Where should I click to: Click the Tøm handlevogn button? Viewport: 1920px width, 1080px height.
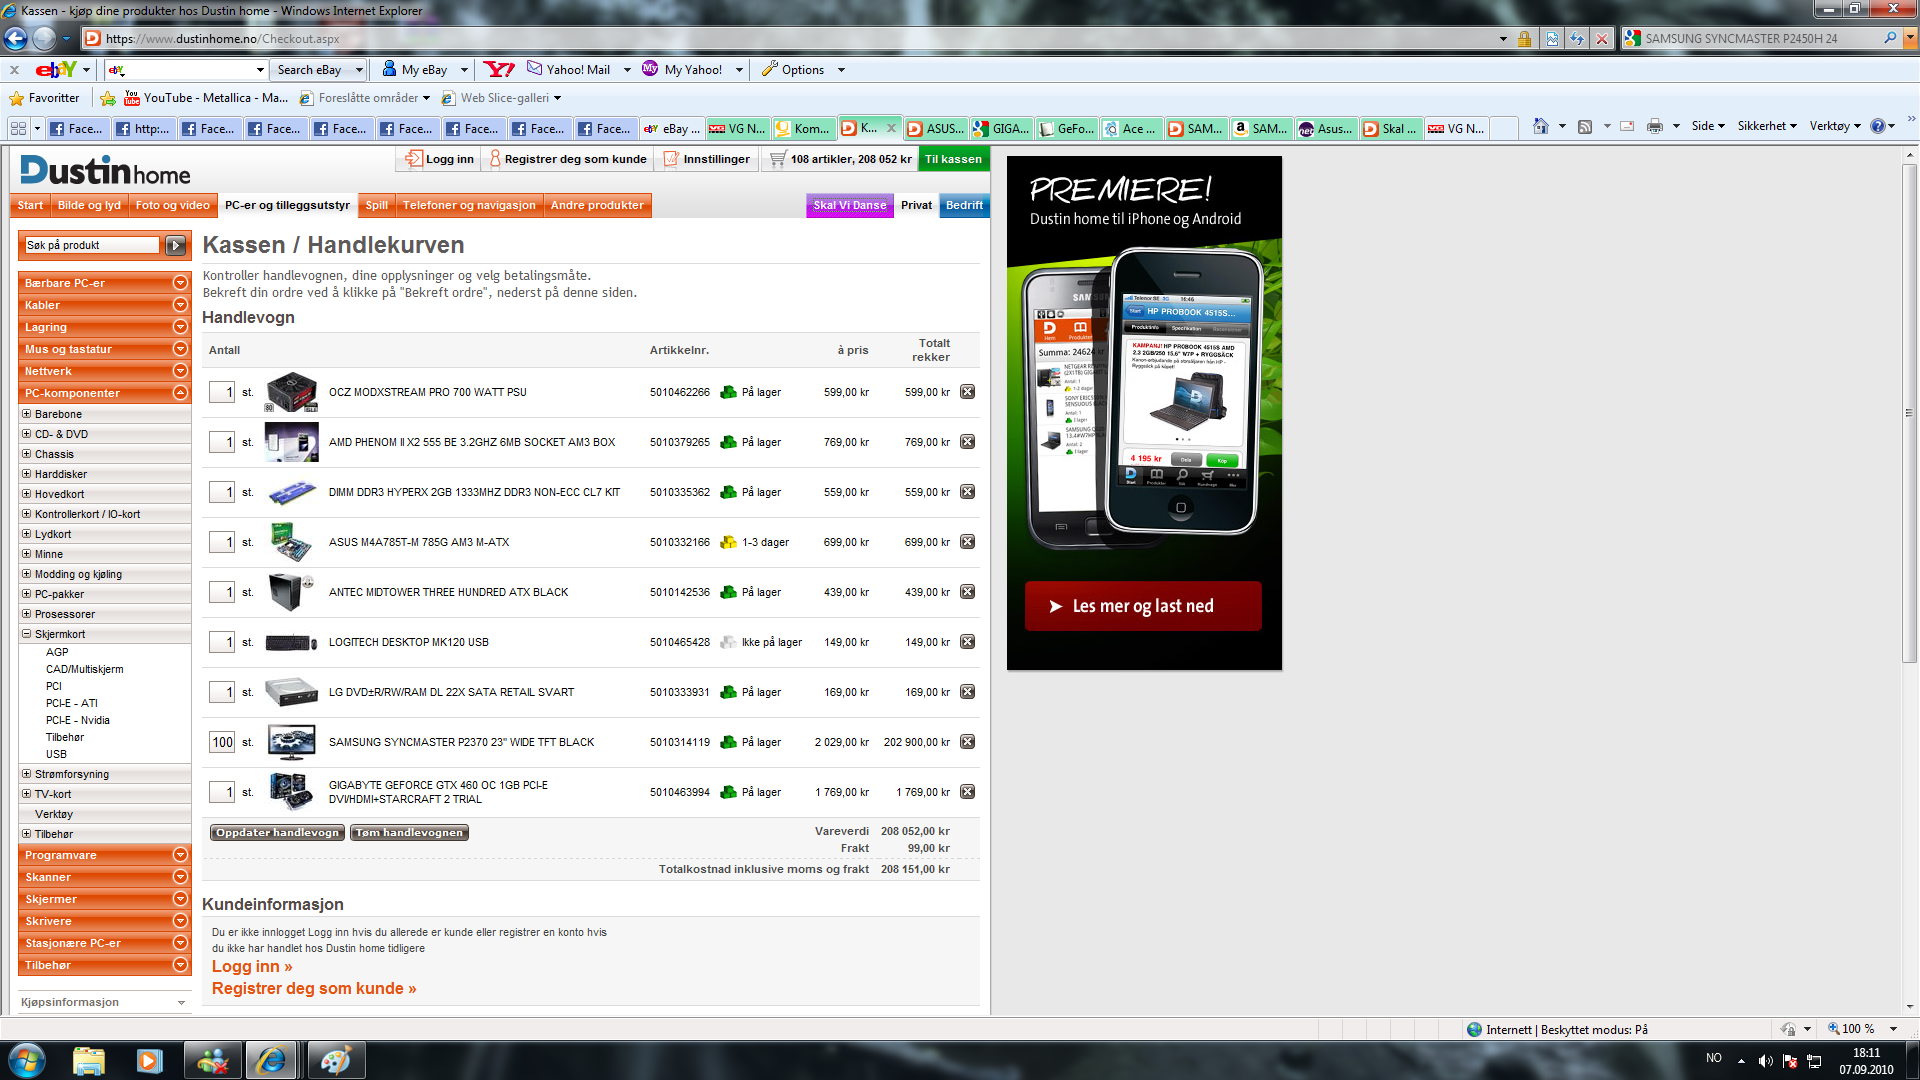(x=409, y=832)
